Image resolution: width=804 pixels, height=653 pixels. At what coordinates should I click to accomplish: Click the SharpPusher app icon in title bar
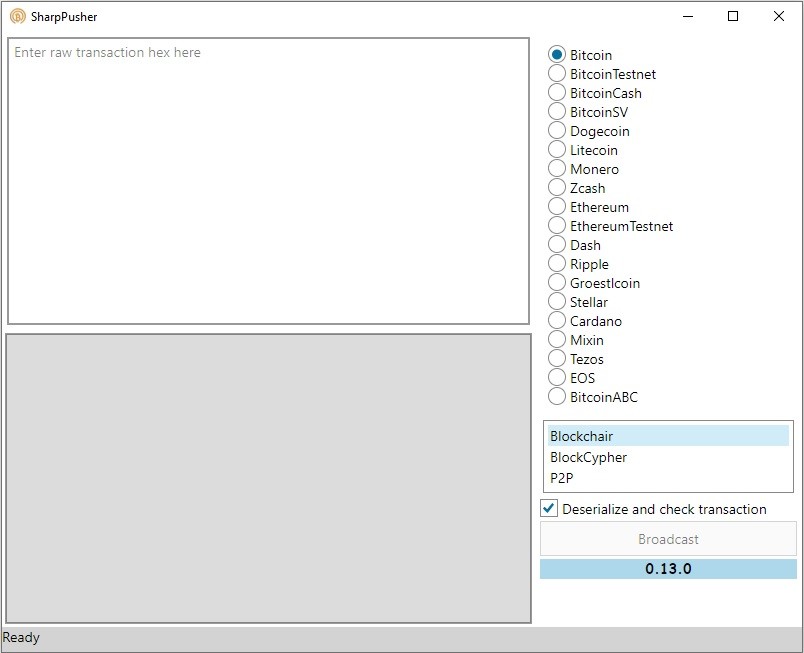pos(17,16)
